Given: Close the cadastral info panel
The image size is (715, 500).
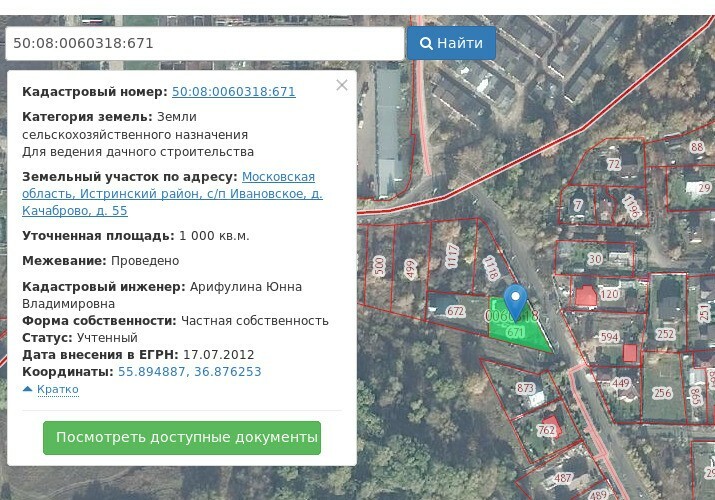Looking at the screenshot, I should (342, 85).
